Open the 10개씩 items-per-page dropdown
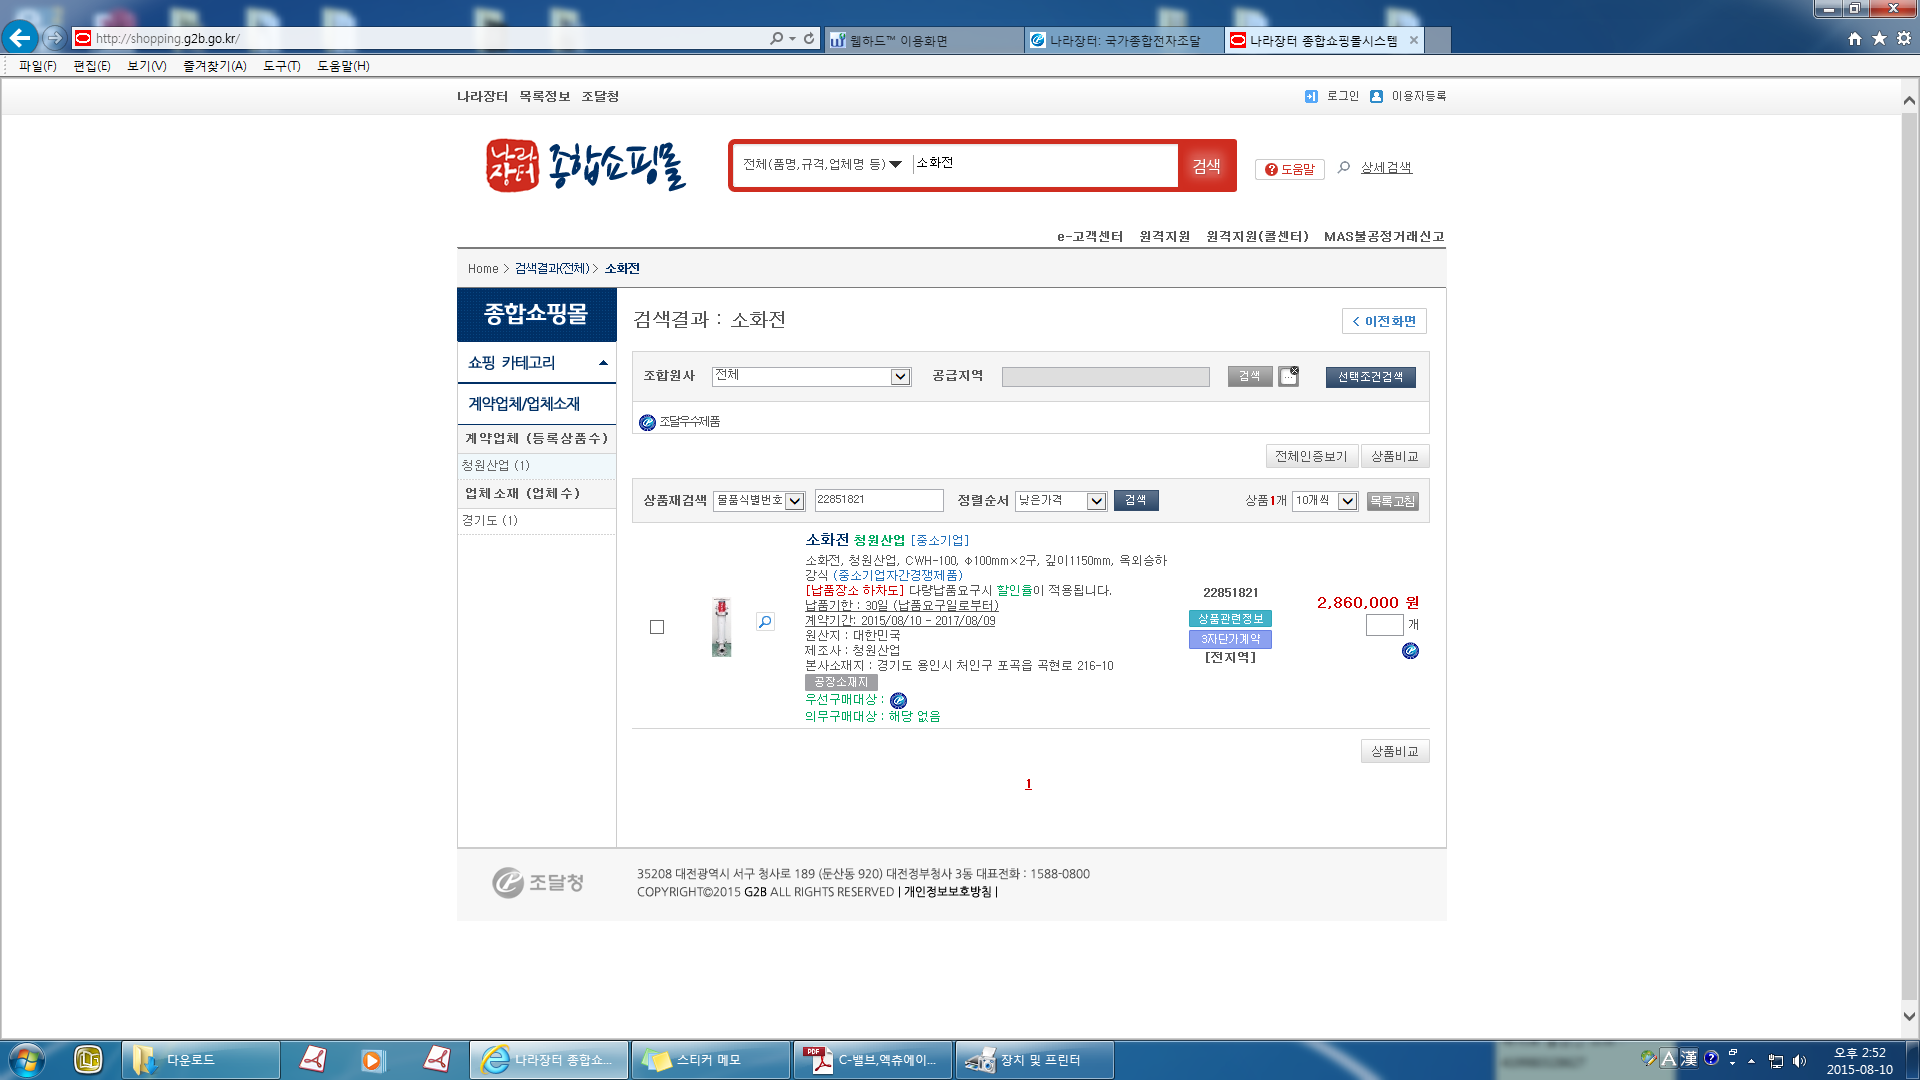This screenshot has height=1080, width=1920. 1325,501
